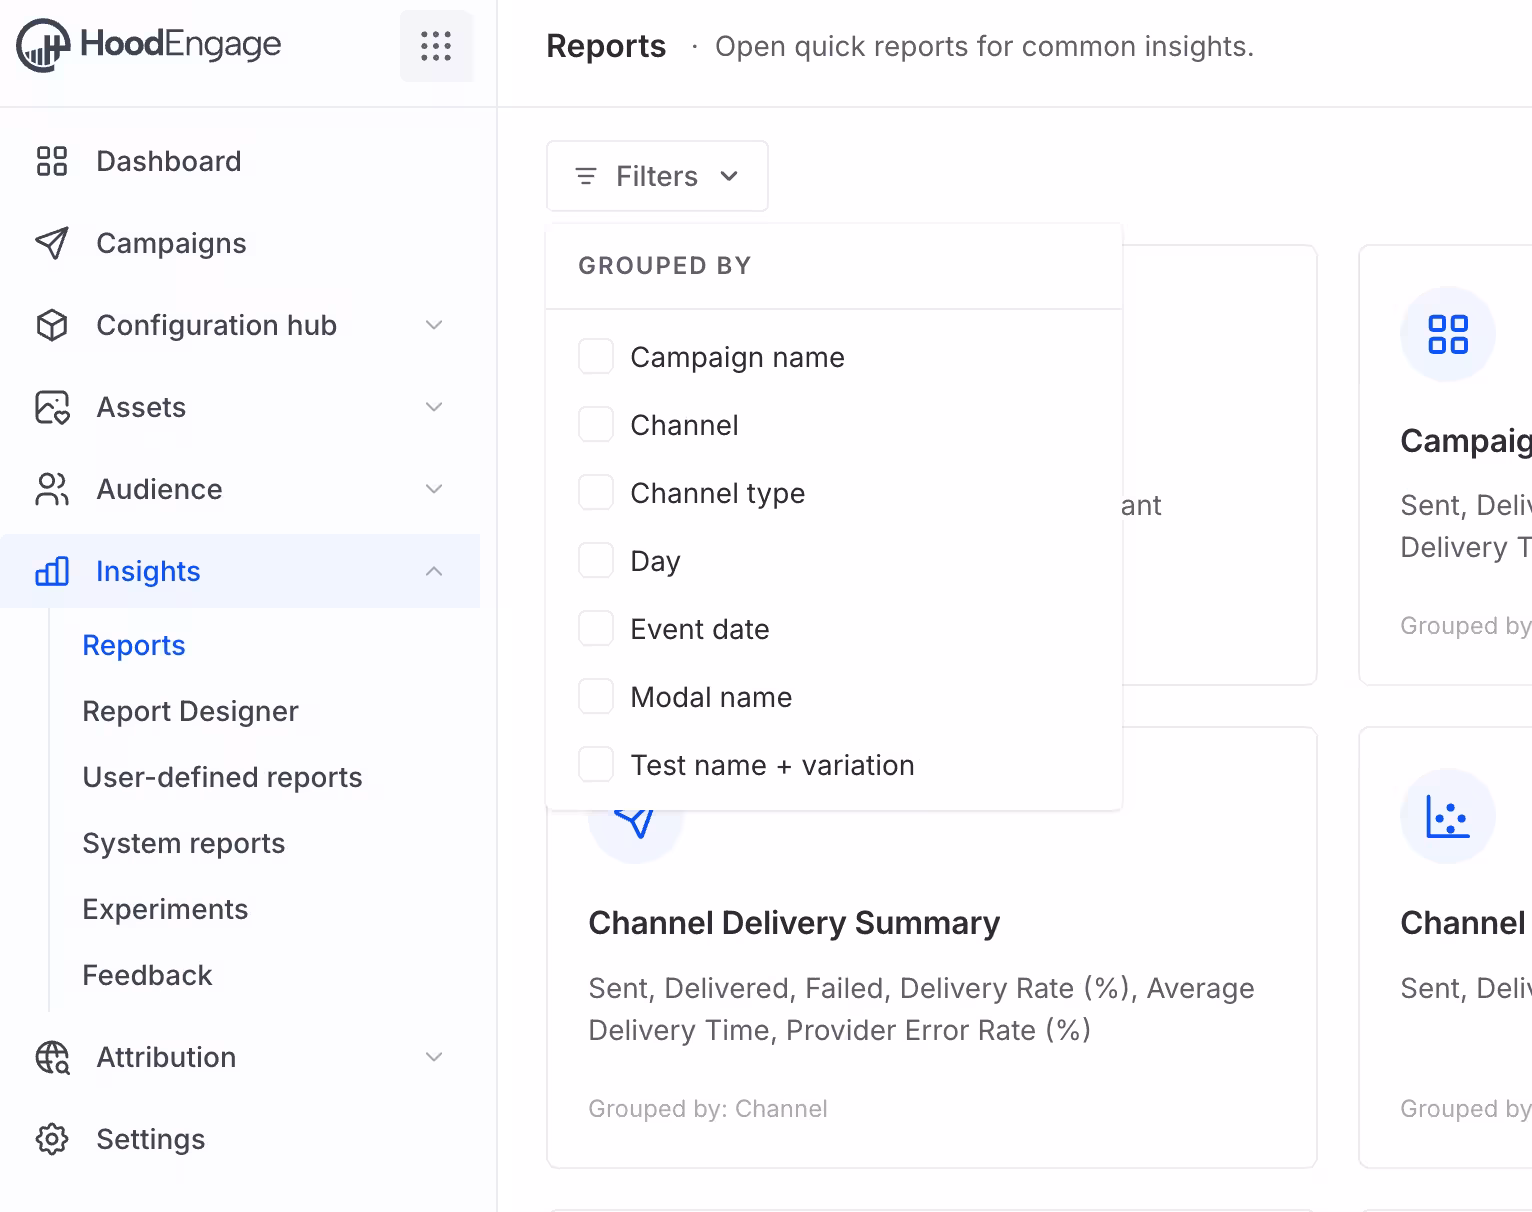Viewport: 1532px width, 1212px height.
Task: Click the Attribution globe icon
Action: click(x=52, y=1057)
